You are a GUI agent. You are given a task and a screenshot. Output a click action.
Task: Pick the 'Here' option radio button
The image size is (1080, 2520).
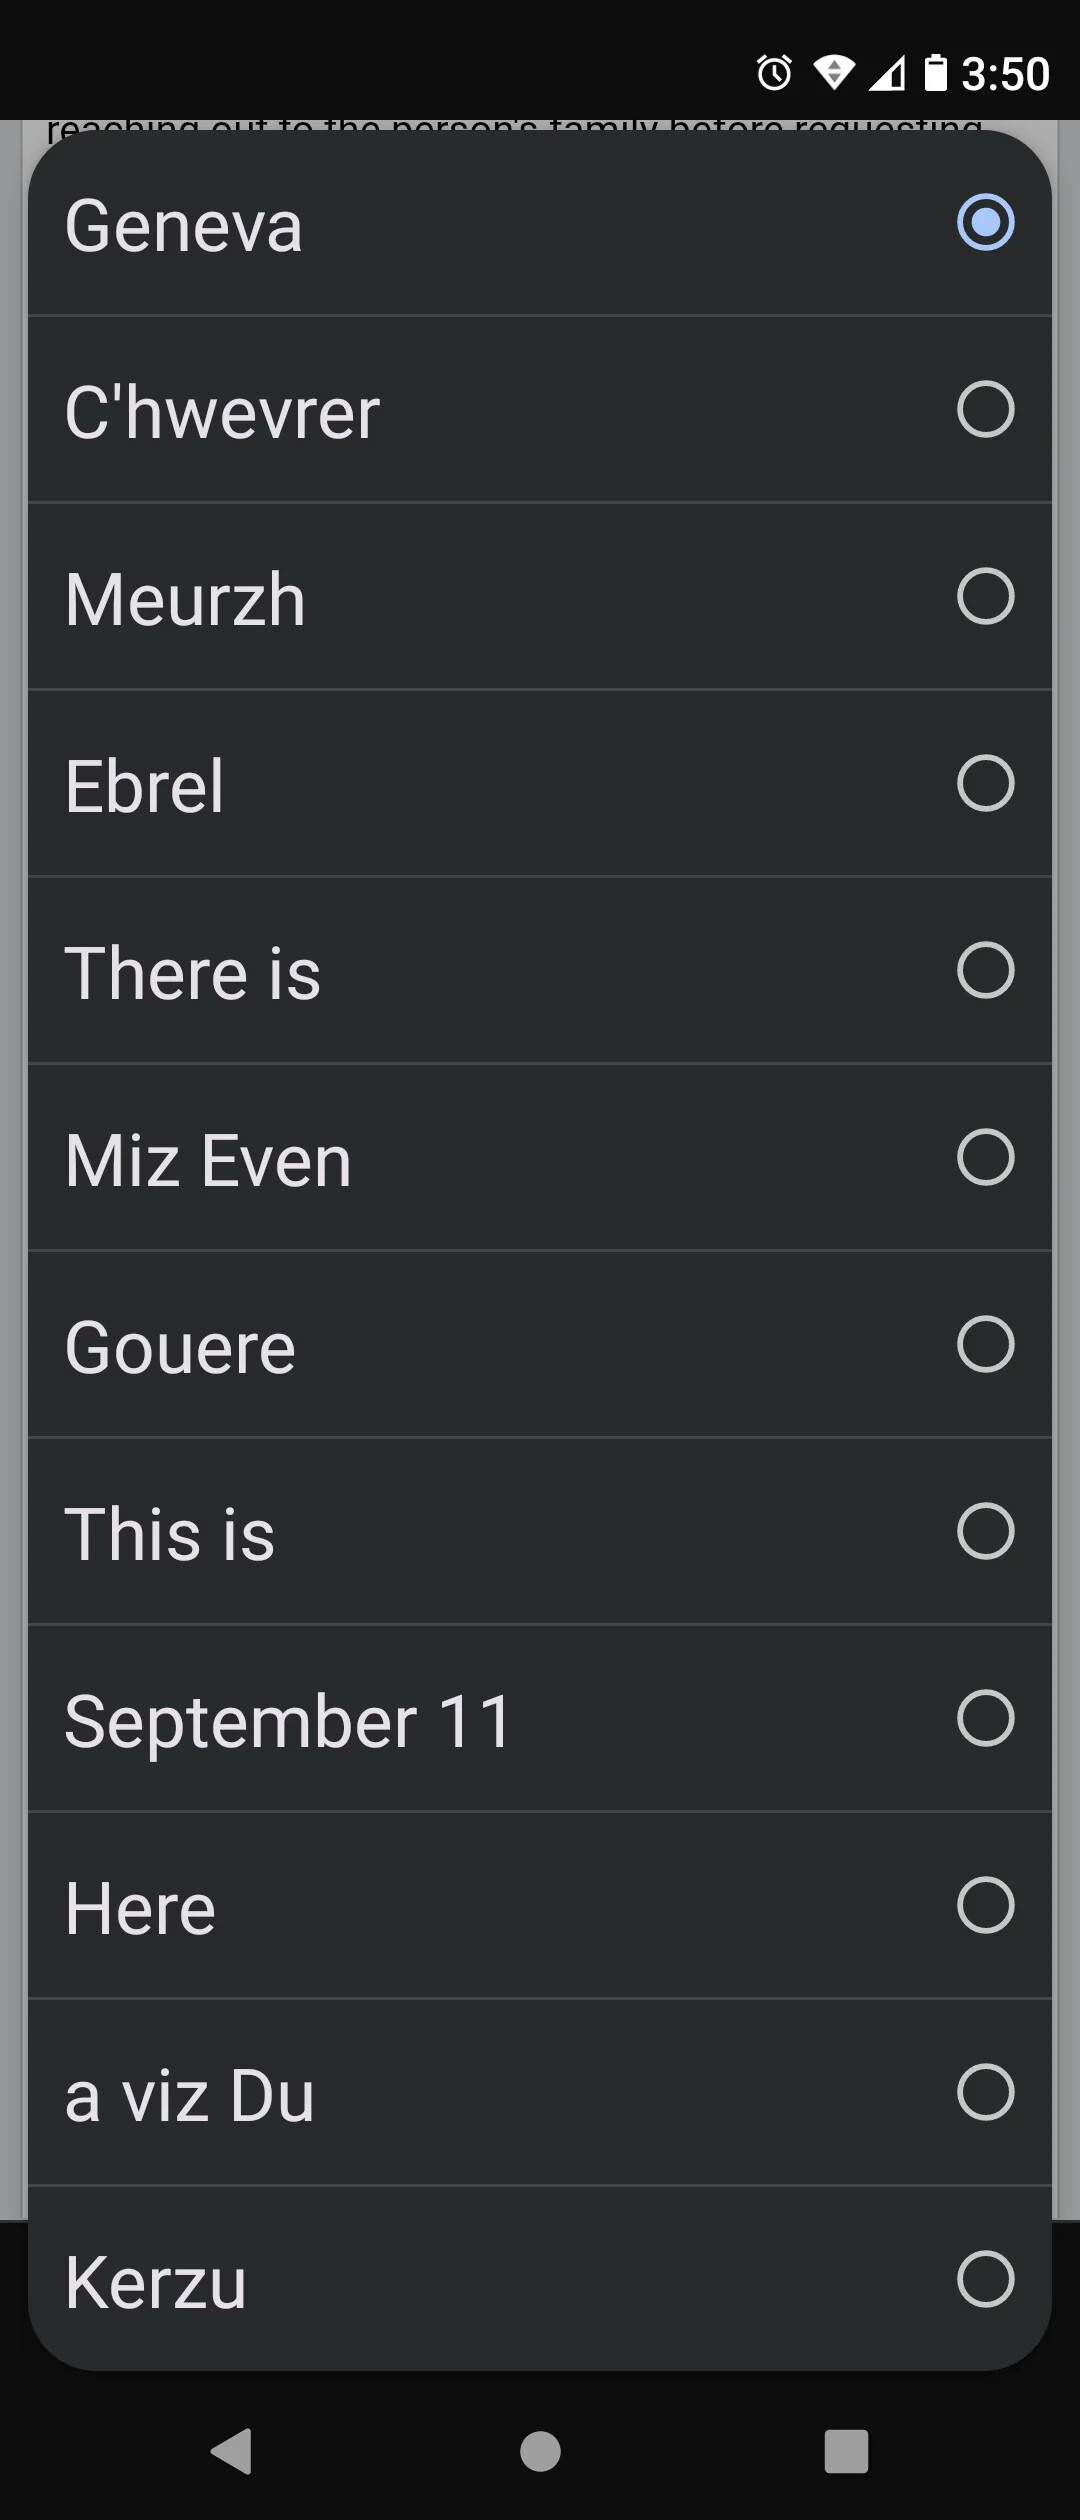[x=985, y=1905]
